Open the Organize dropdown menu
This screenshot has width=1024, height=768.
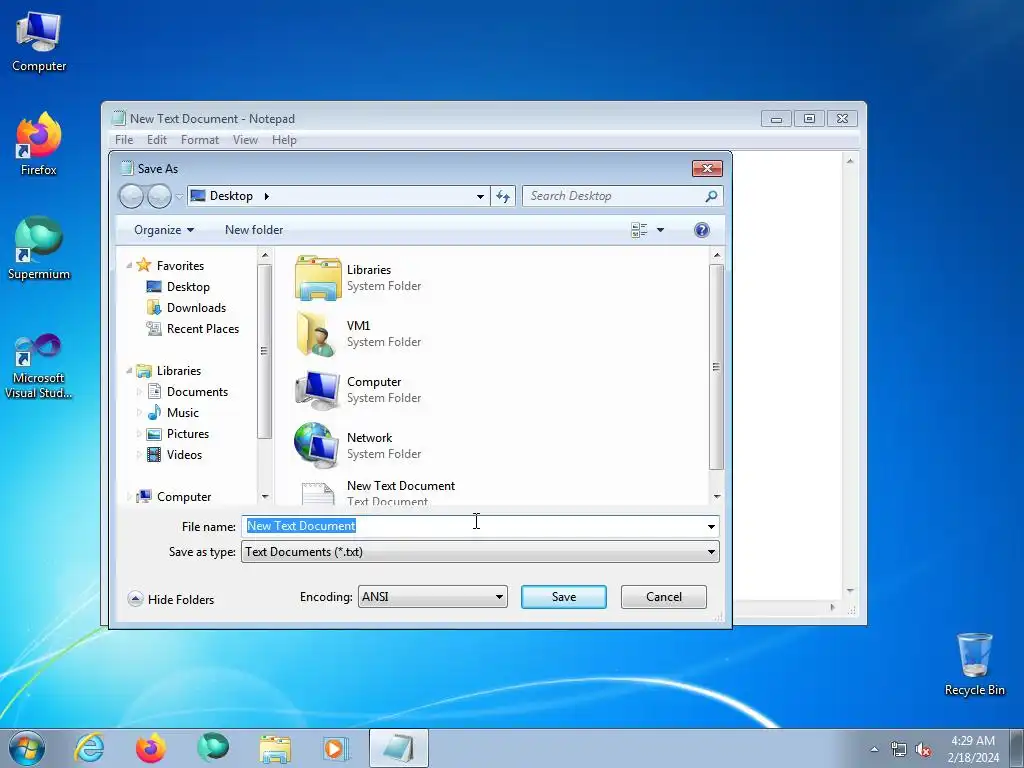point(164,230)
